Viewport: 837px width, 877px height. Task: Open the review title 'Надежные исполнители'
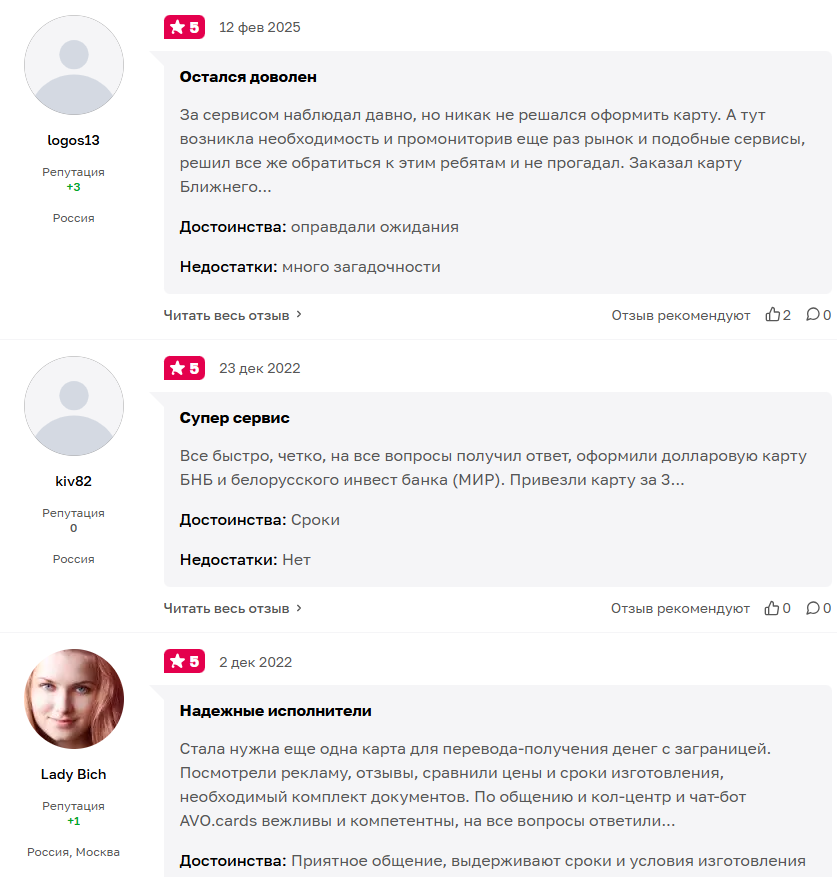click(x=275, y=711)
